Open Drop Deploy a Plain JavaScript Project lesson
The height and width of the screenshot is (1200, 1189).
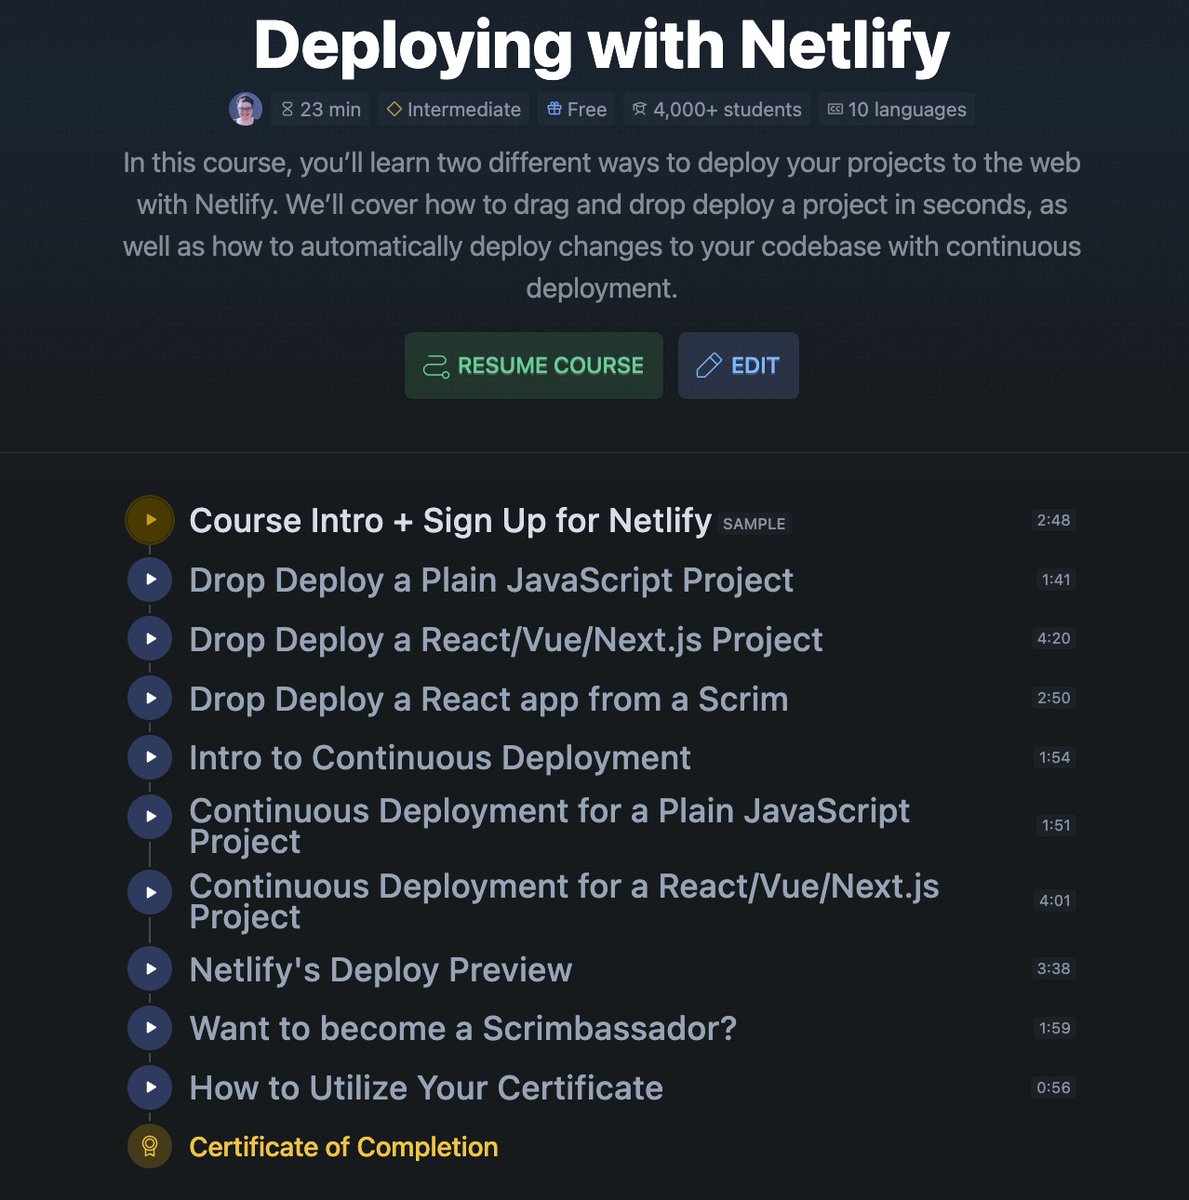click(x=491, y=580)
